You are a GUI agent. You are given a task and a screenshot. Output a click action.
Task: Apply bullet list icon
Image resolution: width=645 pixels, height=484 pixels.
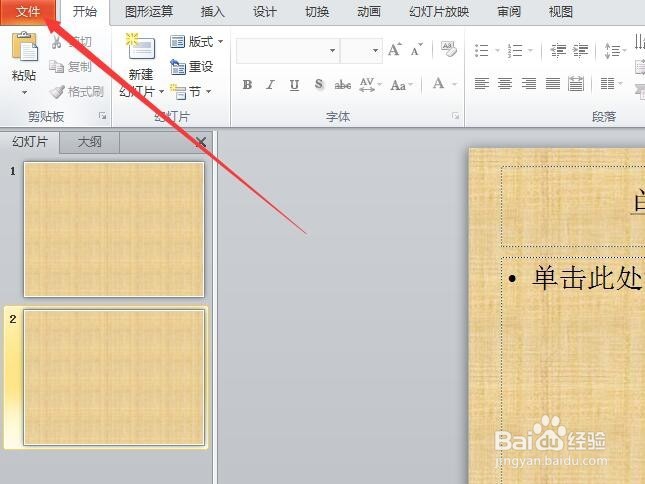click(482, 51)
